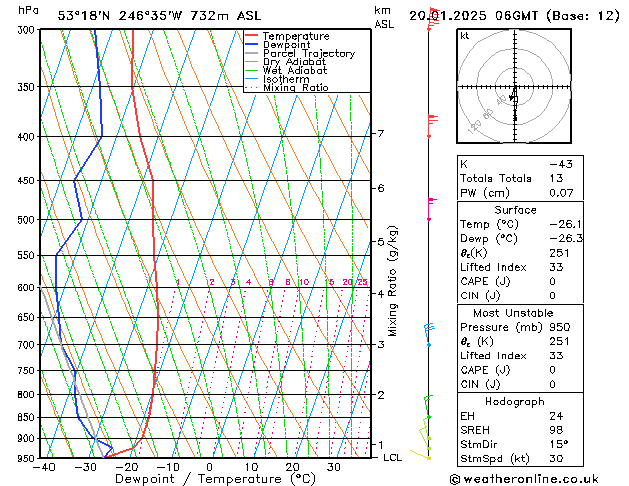
Task: Click the Parcel Trajectory legend entry
Action: (308, 54)
